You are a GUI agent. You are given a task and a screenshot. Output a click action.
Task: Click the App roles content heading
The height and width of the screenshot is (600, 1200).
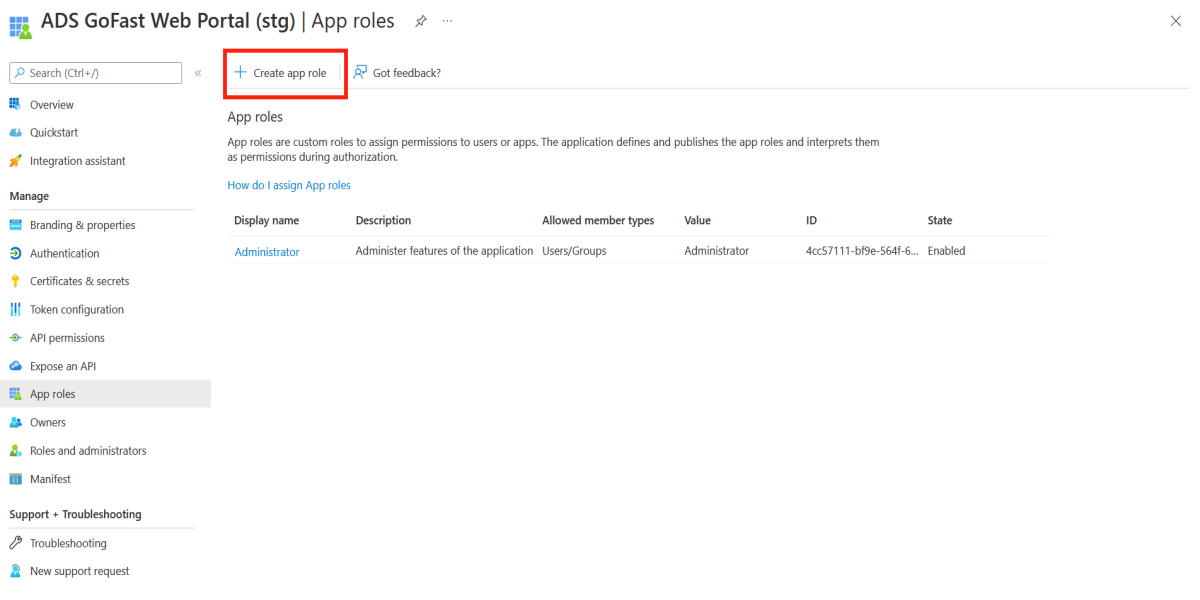(x=255, y=117)
